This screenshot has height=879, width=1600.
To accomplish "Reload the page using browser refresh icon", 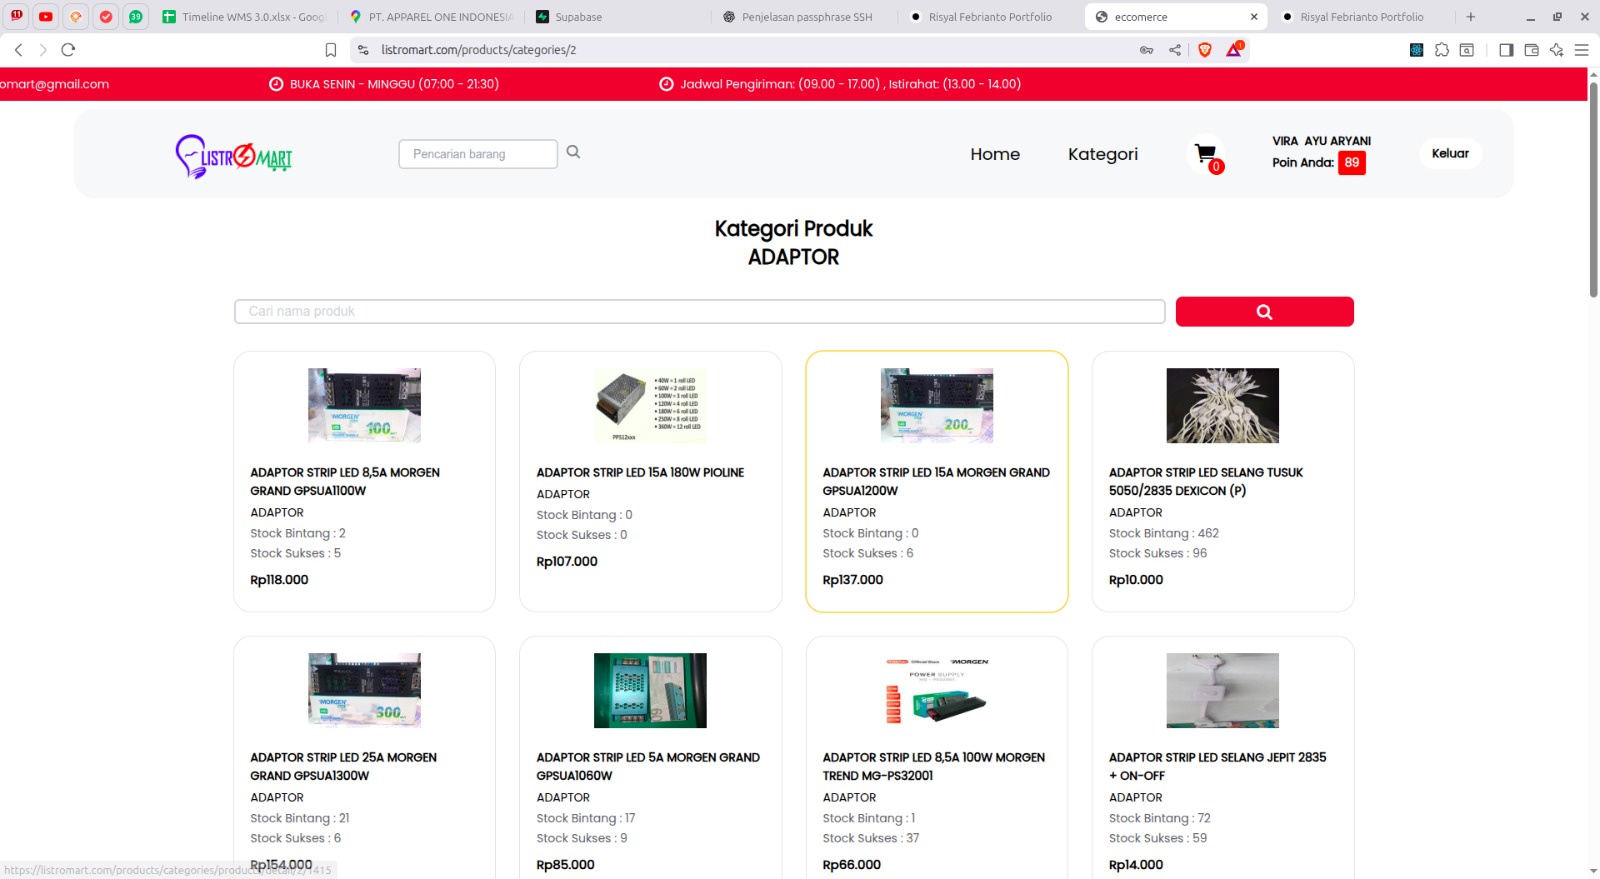I will pyautogui.click(x=68, y=50).
